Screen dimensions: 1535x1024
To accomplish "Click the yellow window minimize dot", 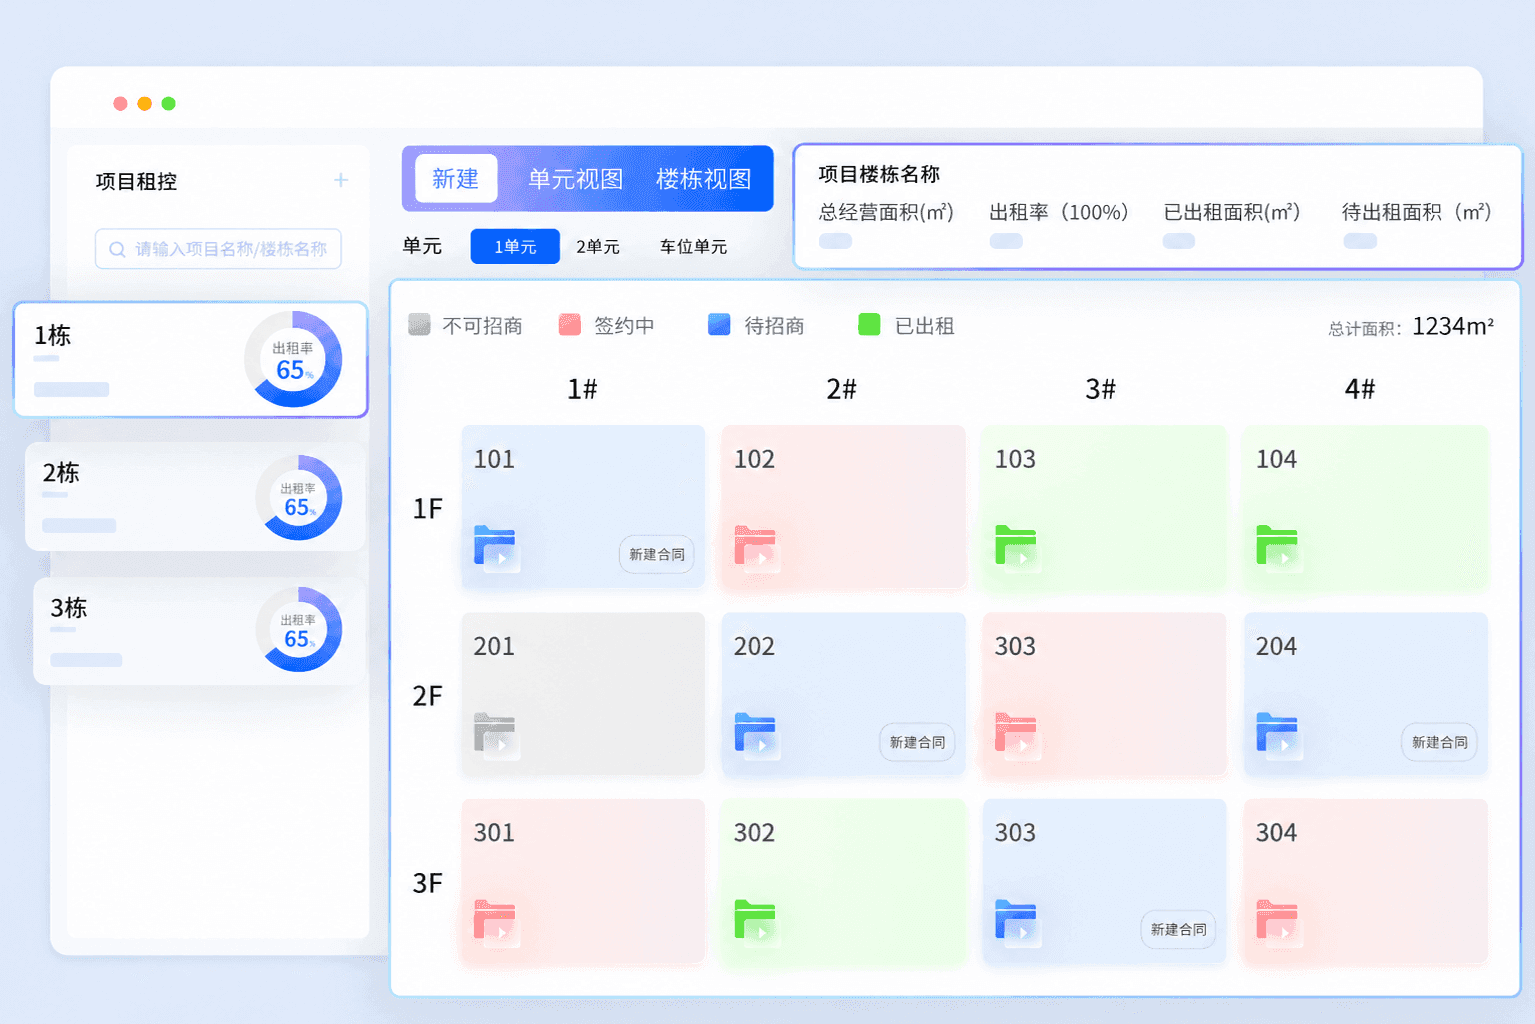I will (x=144, y=103).
